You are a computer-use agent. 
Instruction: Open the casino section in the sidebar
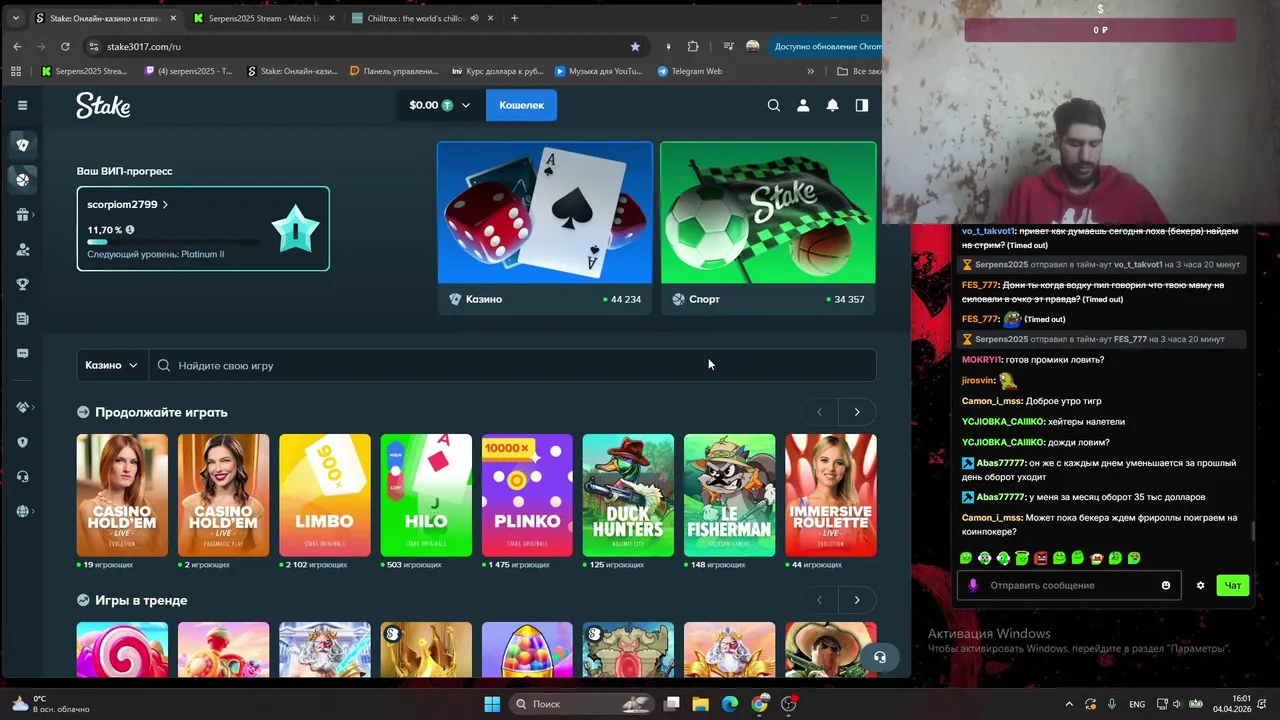[22, 145]
